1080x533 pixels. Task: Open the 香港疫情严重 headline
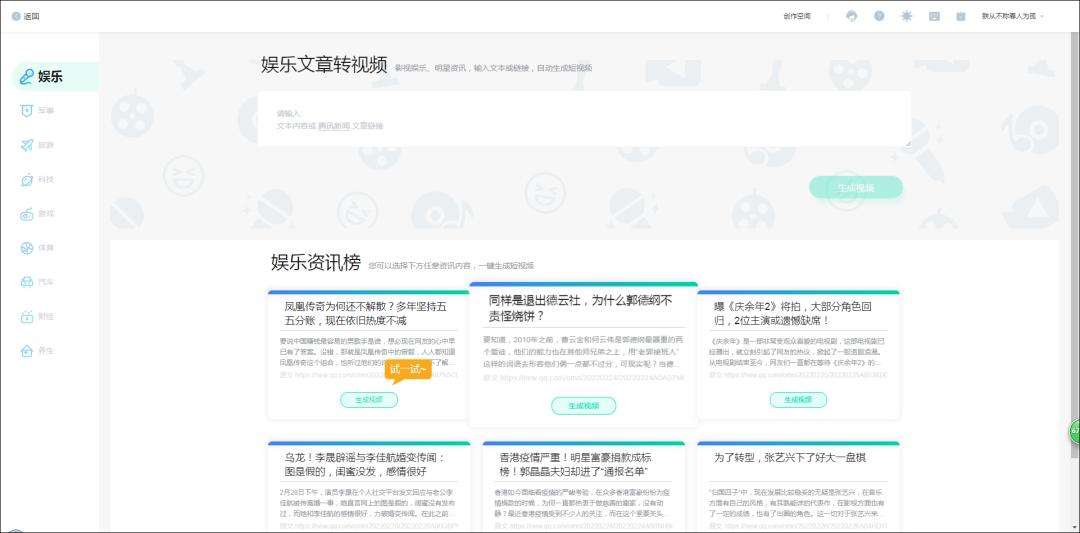pyautogui.click(x=576, y=465)
